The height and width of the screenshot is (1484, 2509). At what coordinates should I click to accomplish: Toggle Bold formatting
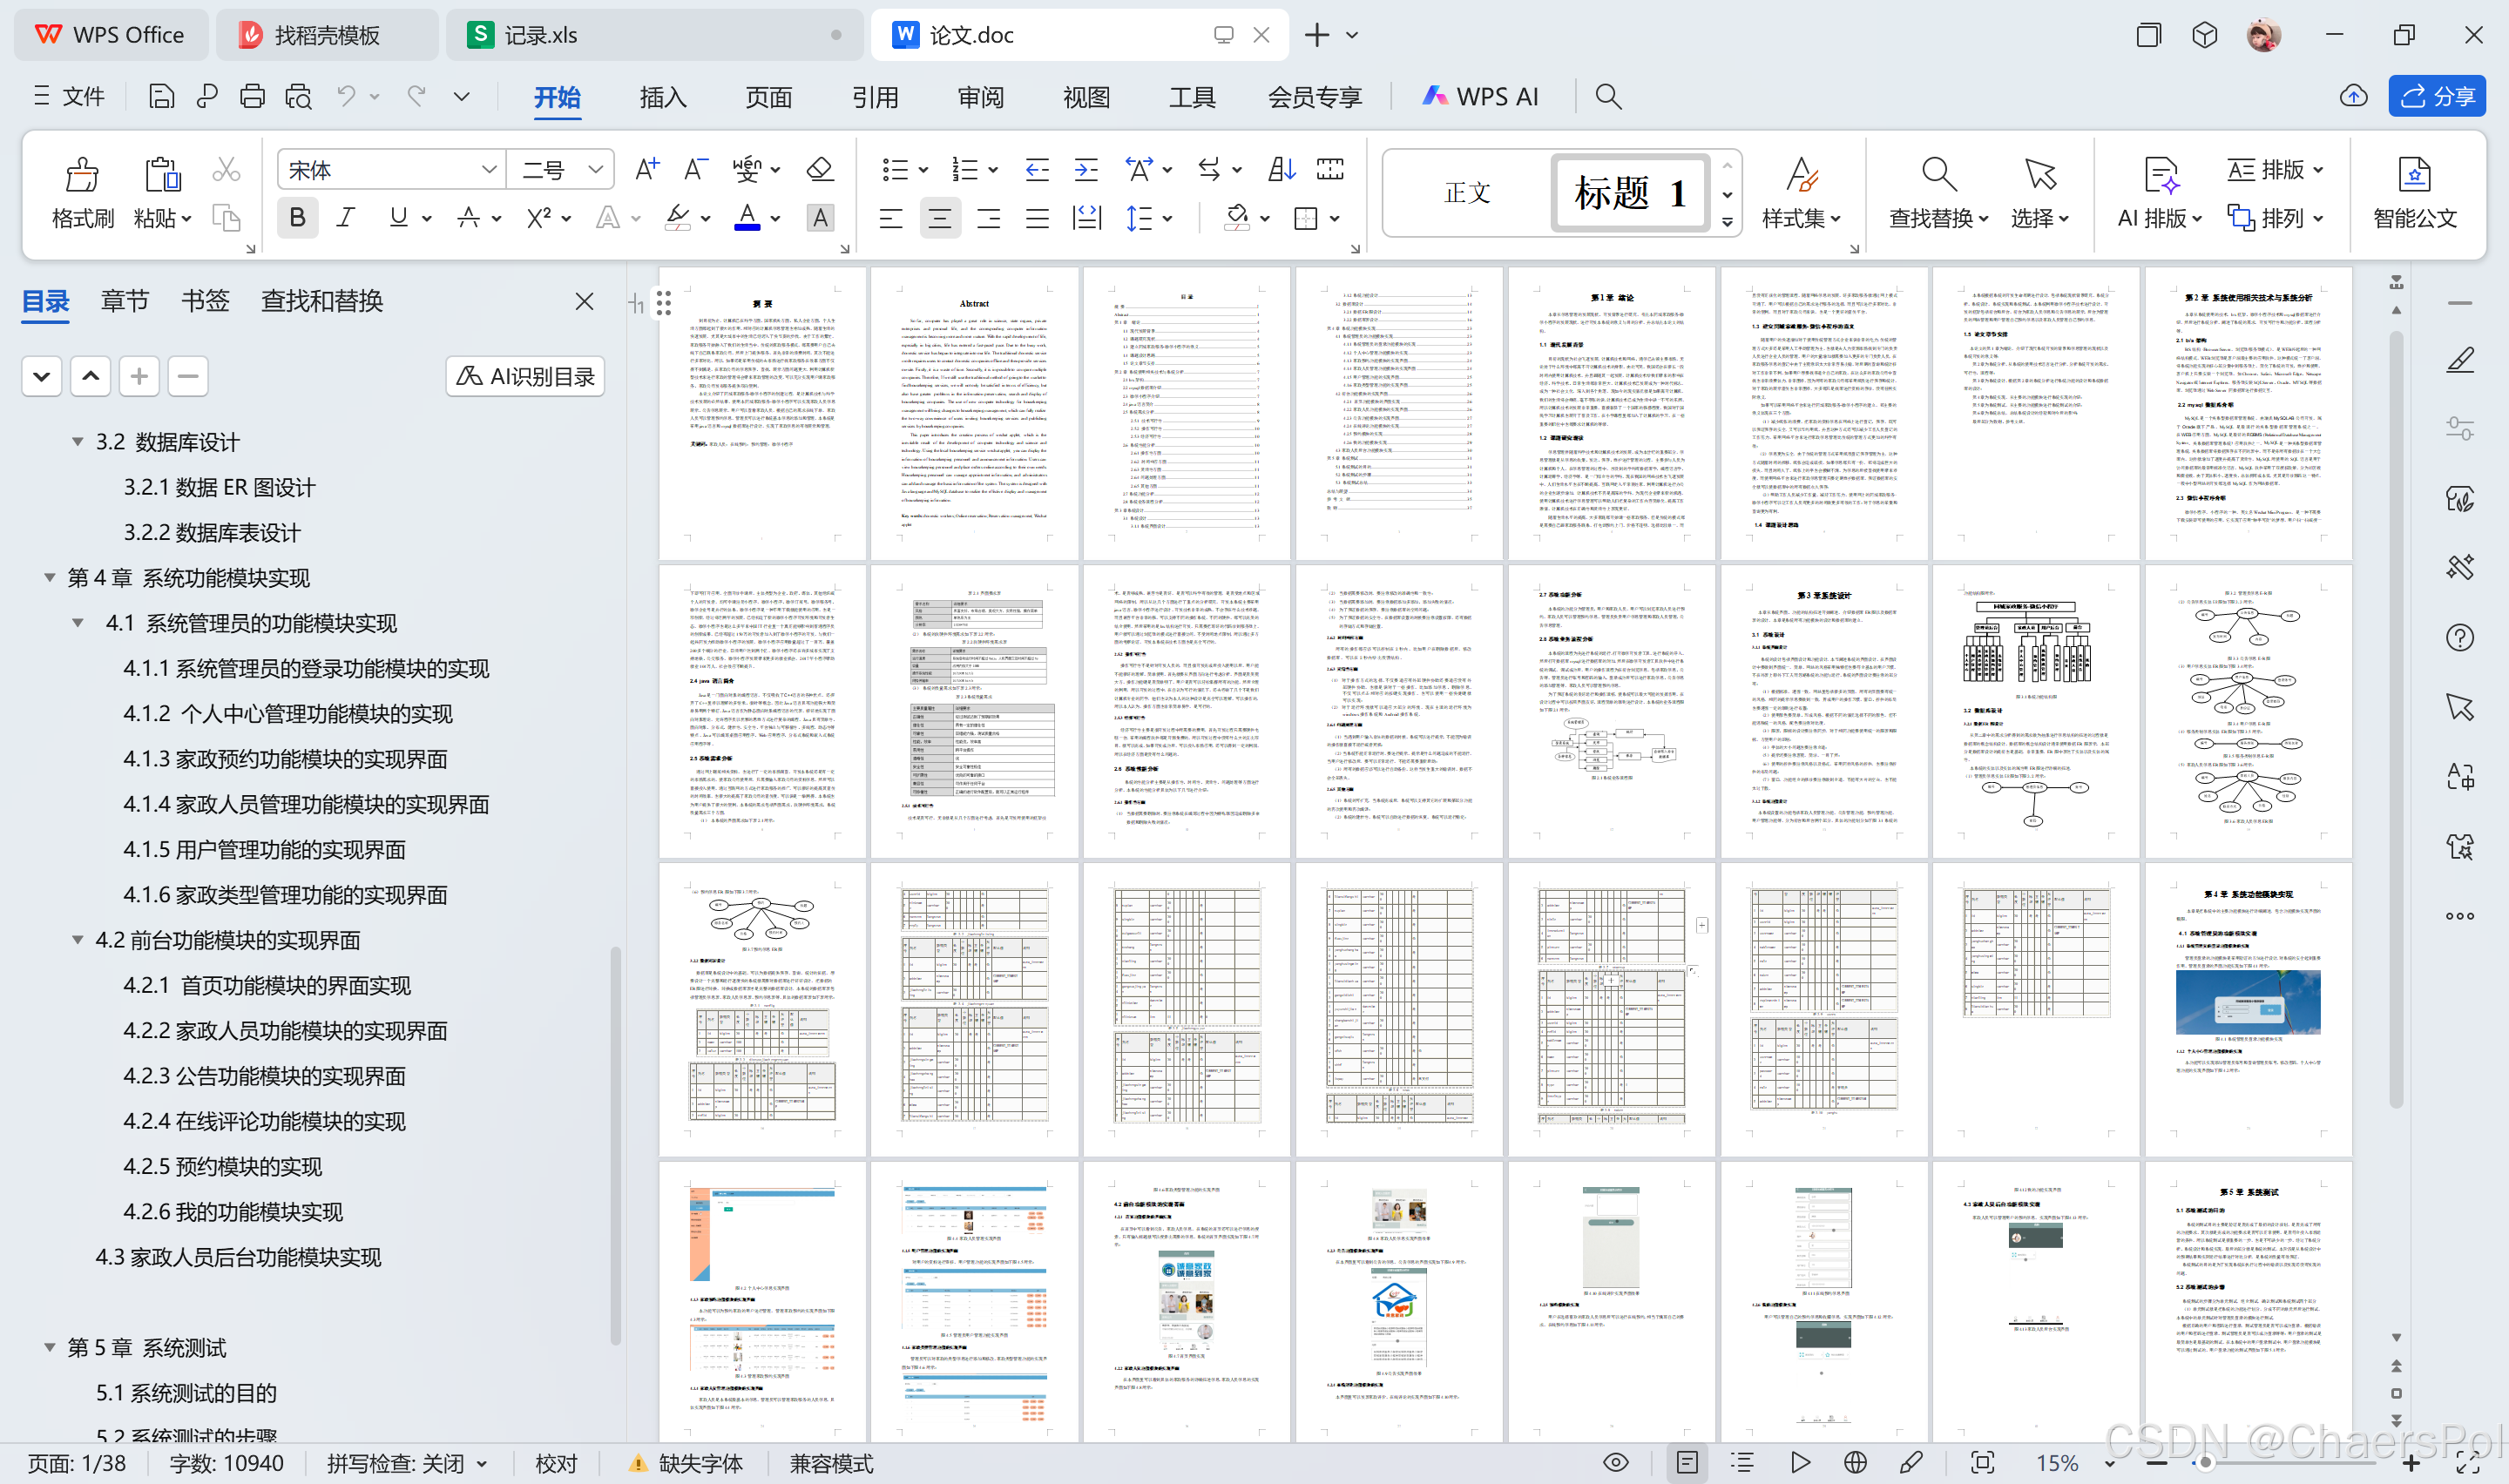297,217
